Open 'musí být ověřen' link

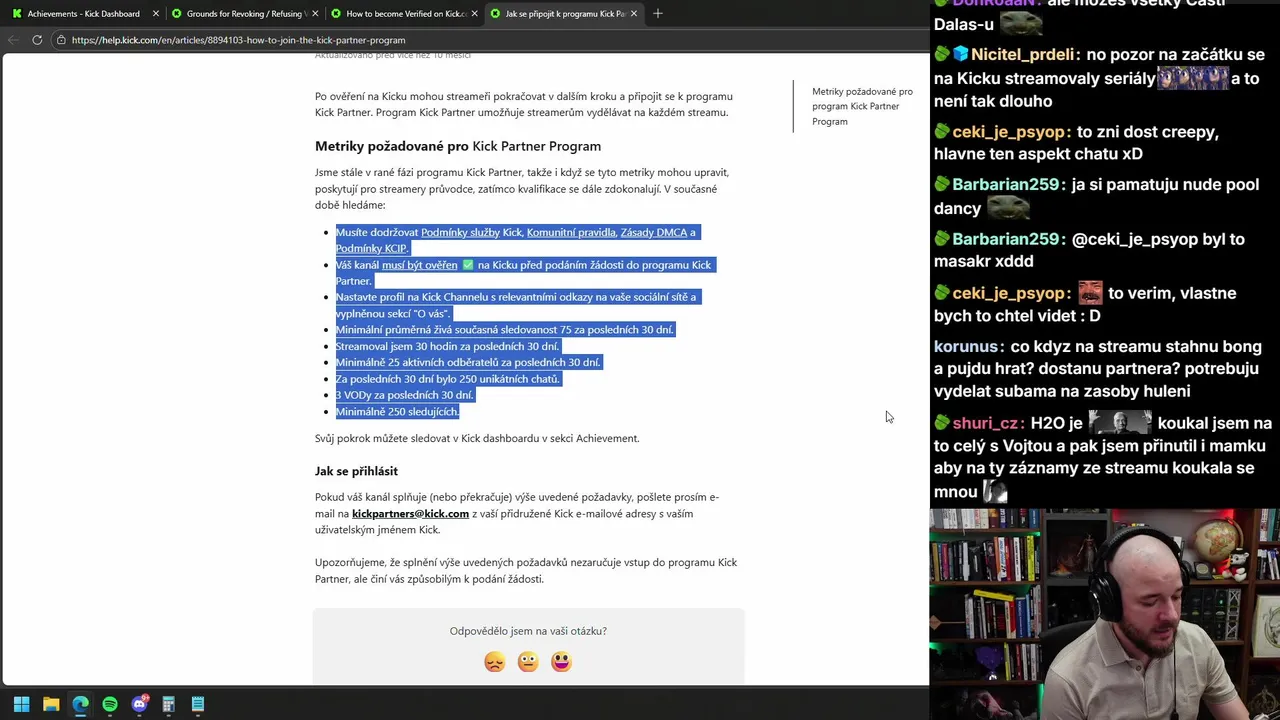click(419, 265)
